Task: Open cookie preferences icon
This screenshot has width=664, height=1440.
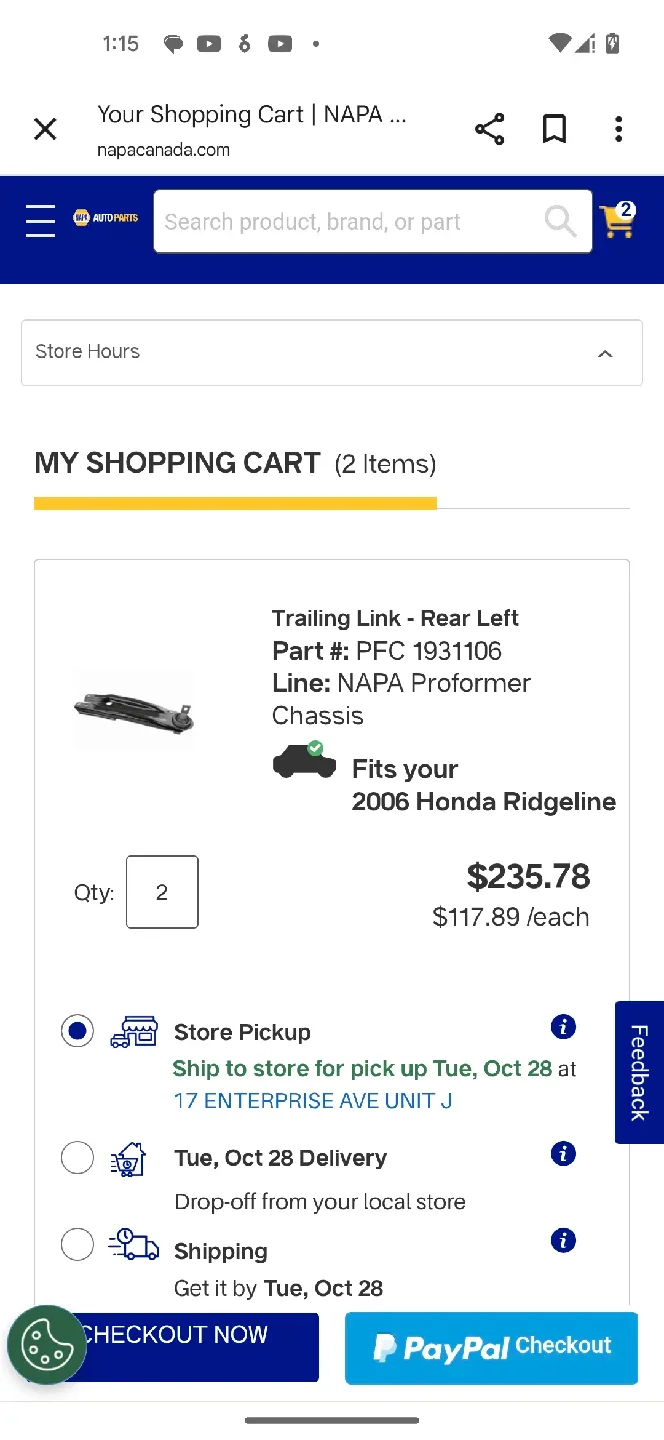Action: point(46,1345)
